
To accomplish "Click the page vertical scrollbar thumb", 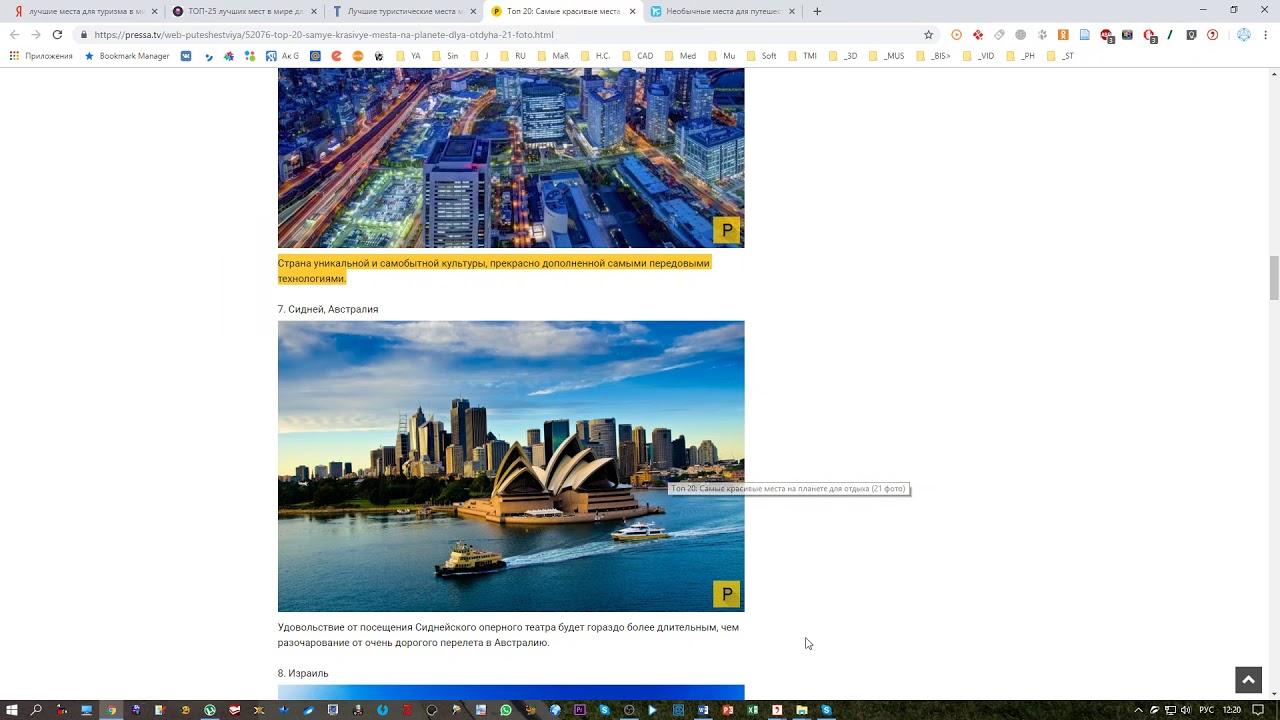I will click(1273, 277).
